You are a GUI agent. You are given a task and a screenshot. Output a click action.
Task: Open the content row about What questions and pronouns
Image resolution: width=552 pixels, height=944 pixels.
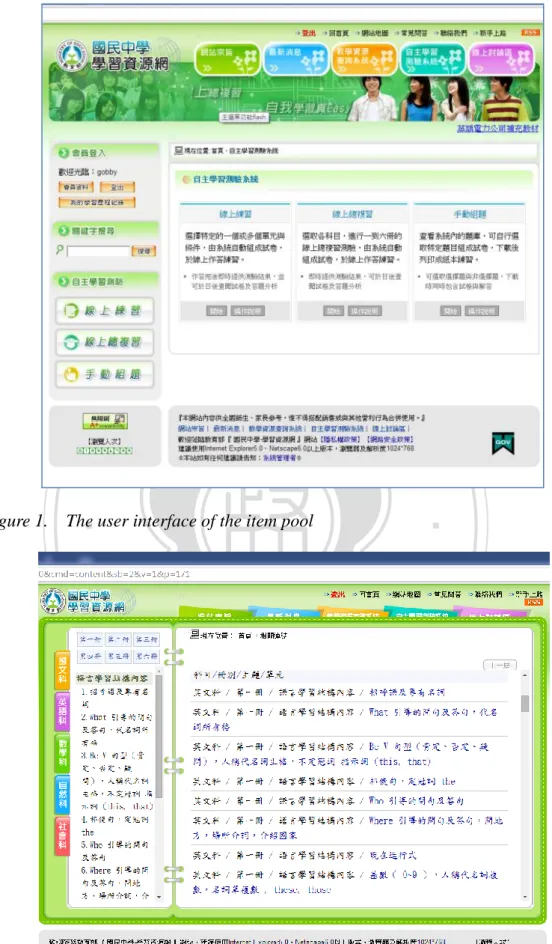[x=345, y=719]
